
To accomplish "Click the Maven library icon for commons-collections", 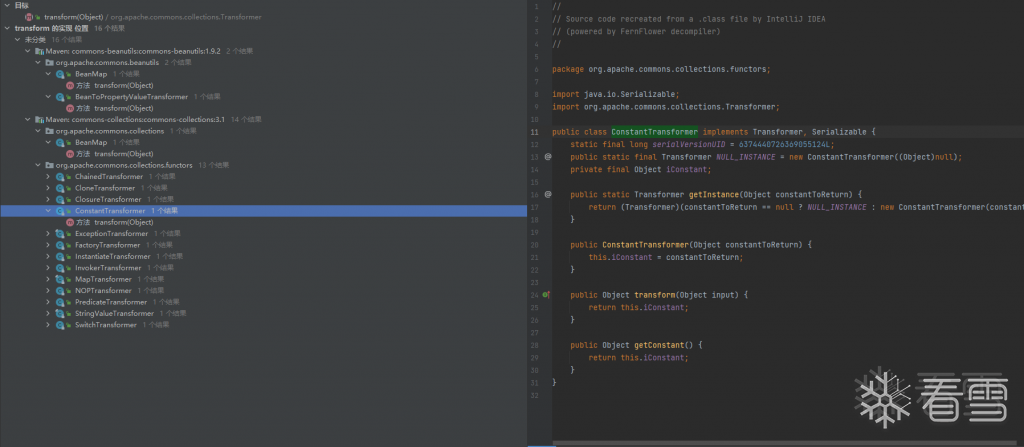I will point(39,120).
